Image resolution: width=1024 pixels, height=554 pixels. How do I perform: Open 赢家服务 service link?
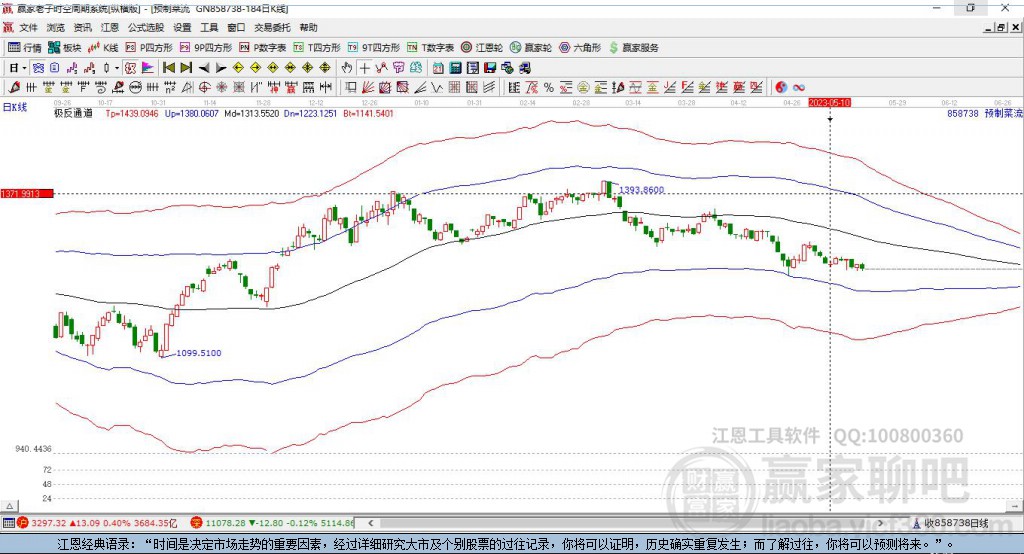pyautogui.click(x=633, y=48)
